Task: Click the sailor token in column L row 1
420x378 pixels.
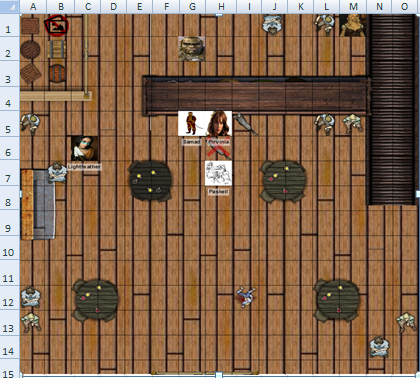Action: coord(325,24)
